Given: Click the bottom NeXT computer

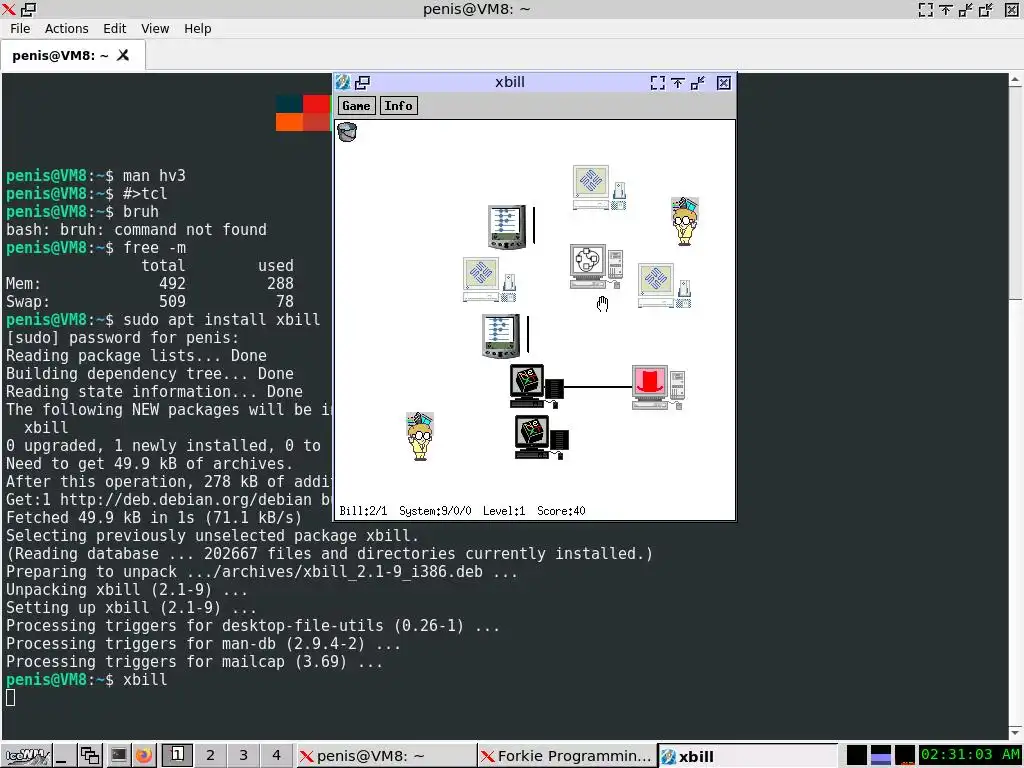Looking at the screenshot, I should [x=542, y=437].
